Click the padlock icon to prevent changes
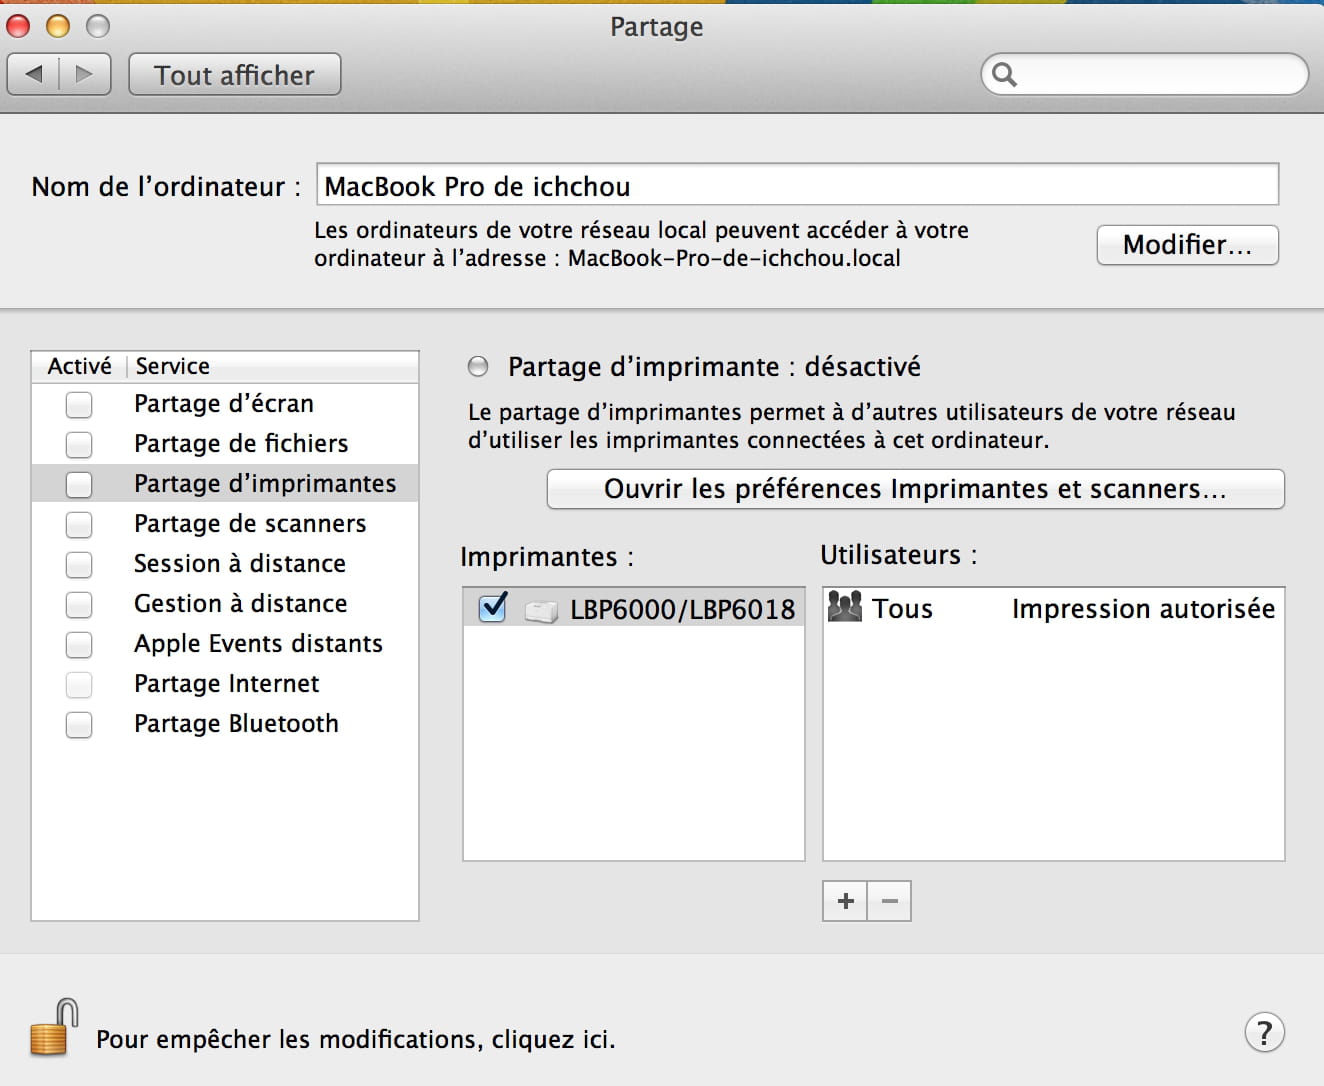Screen dimensions: 1324x1086 [x=53, y=1029]
